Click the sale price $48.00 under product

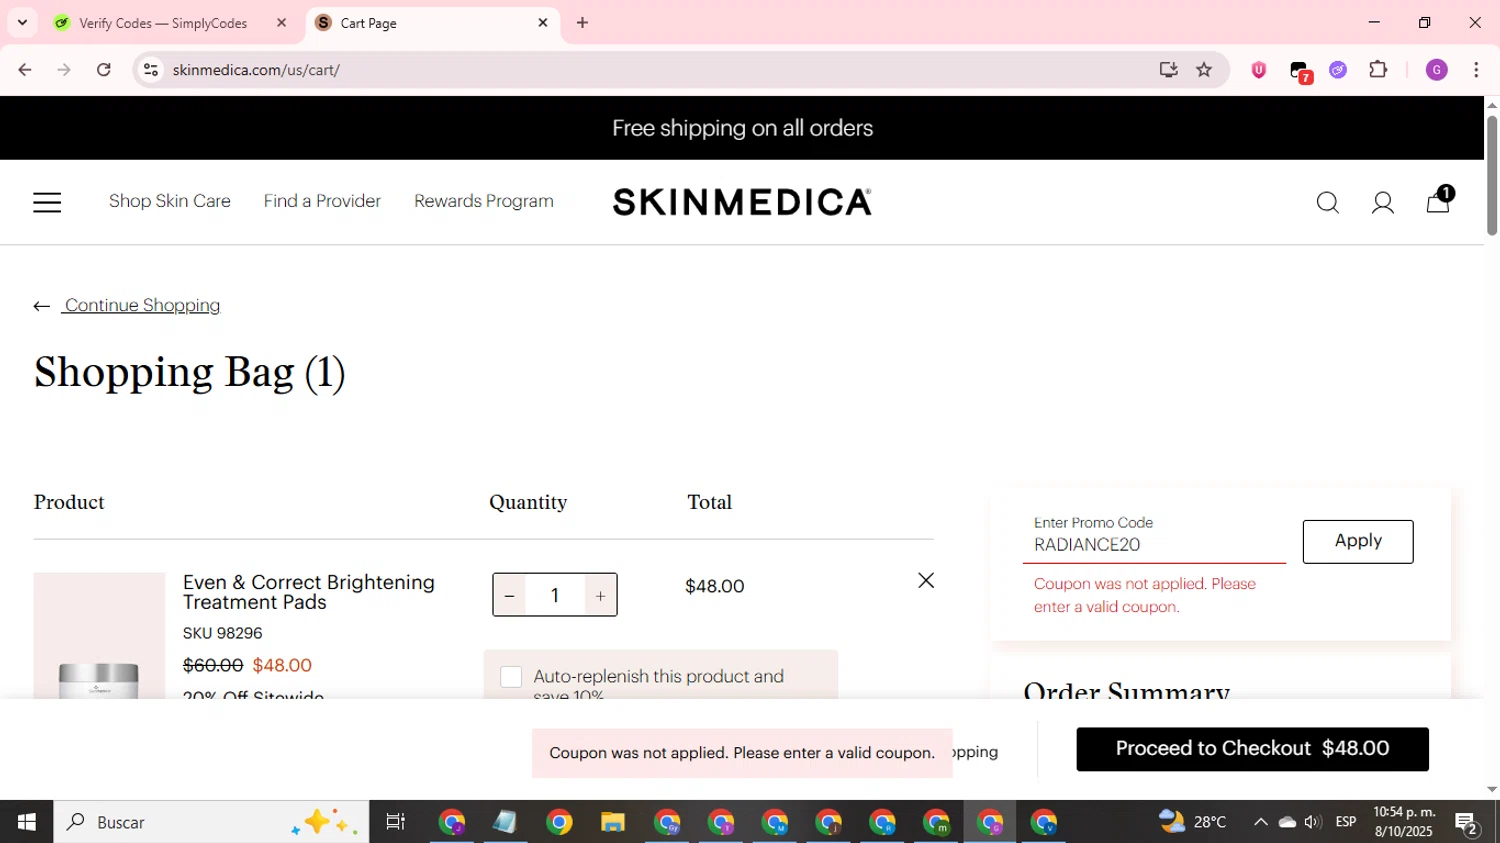pyautogui.click(x=282, y=666)
